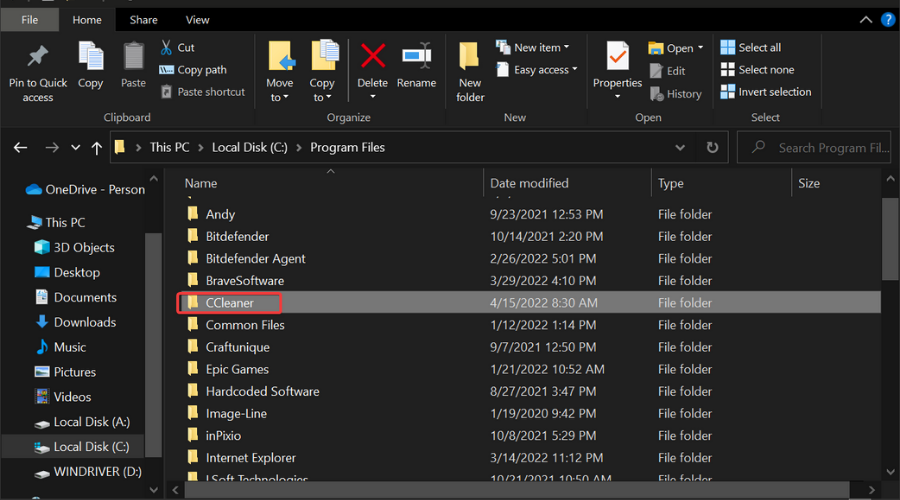The height and width of the screenshot is (500, 900).
Task: Open Music in the sidebar
Action: pyautogui.click(x=60, y=347)
